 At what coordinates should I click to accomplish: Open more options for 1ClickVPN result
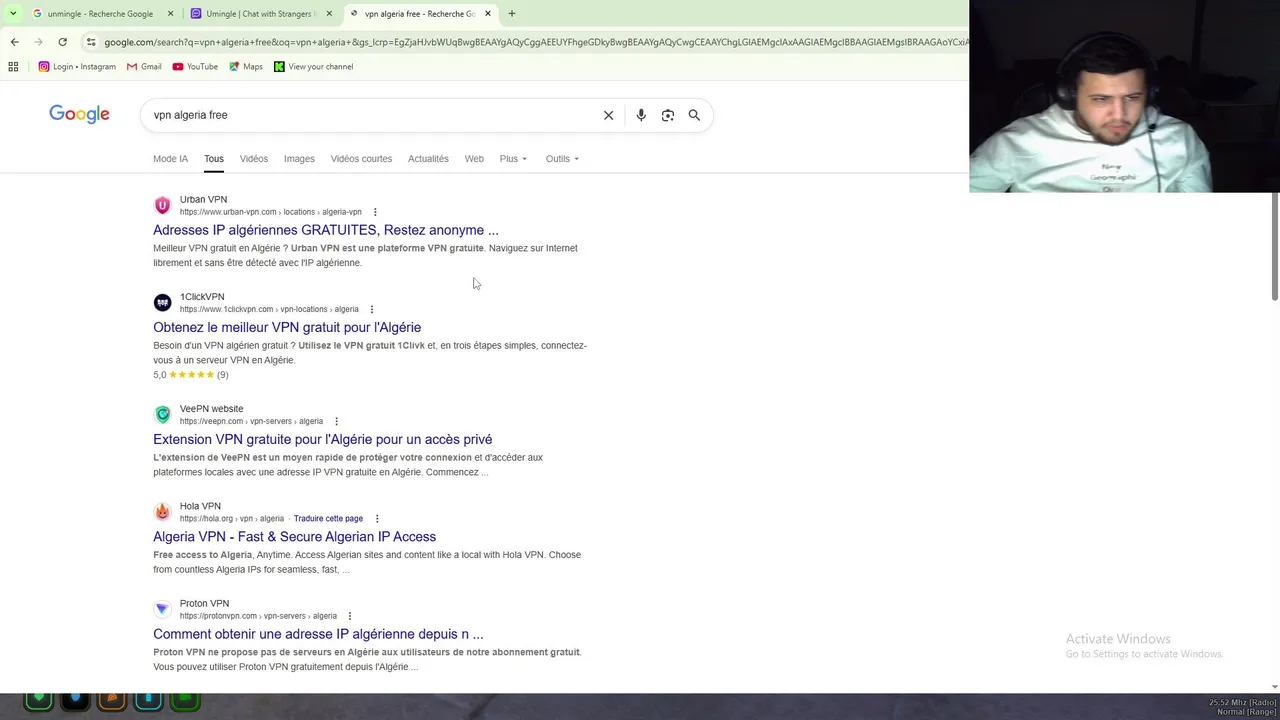tap(372, 309)
